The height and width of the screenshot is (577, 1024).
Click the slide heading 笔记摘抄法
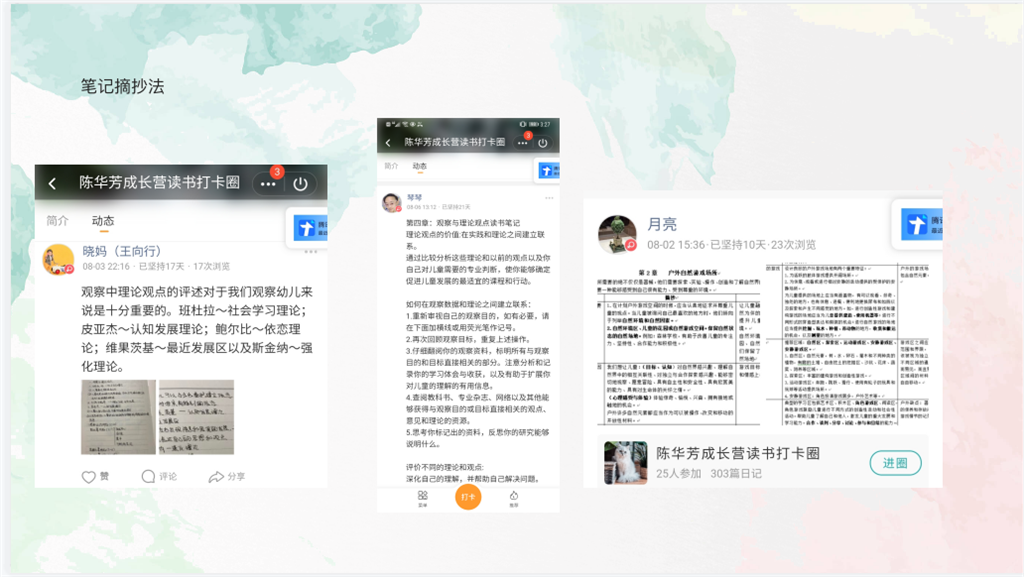pyautogui.click(x=123, y=86)
